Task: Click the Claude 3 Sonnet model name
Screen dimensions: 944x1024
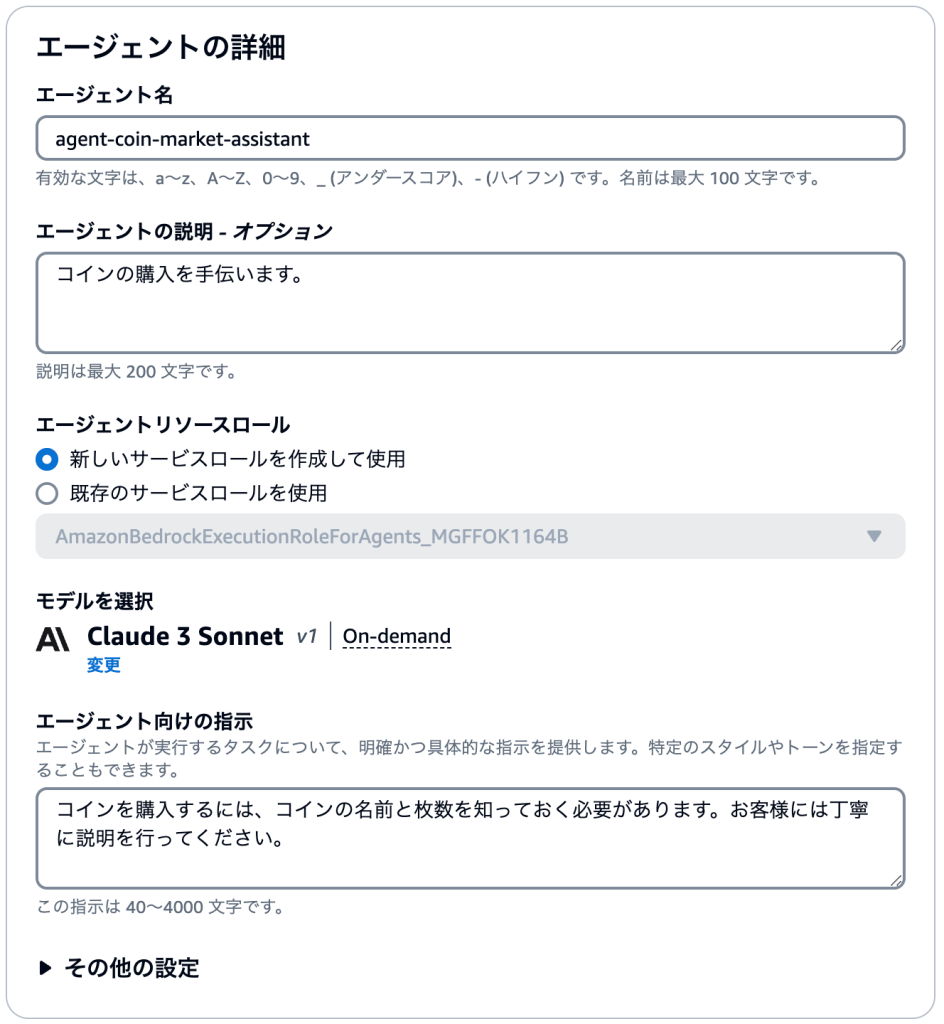Action: [x=185, y=636]
